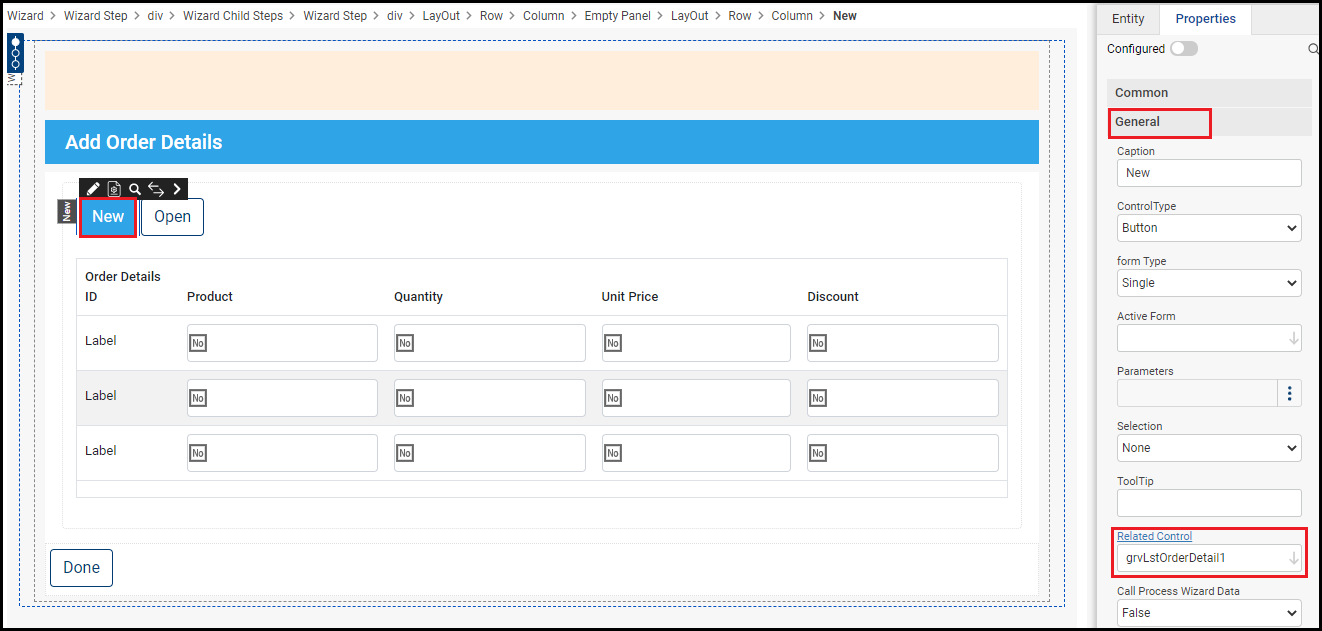Click the first Wizard breadcrumb item

[25, 16]
